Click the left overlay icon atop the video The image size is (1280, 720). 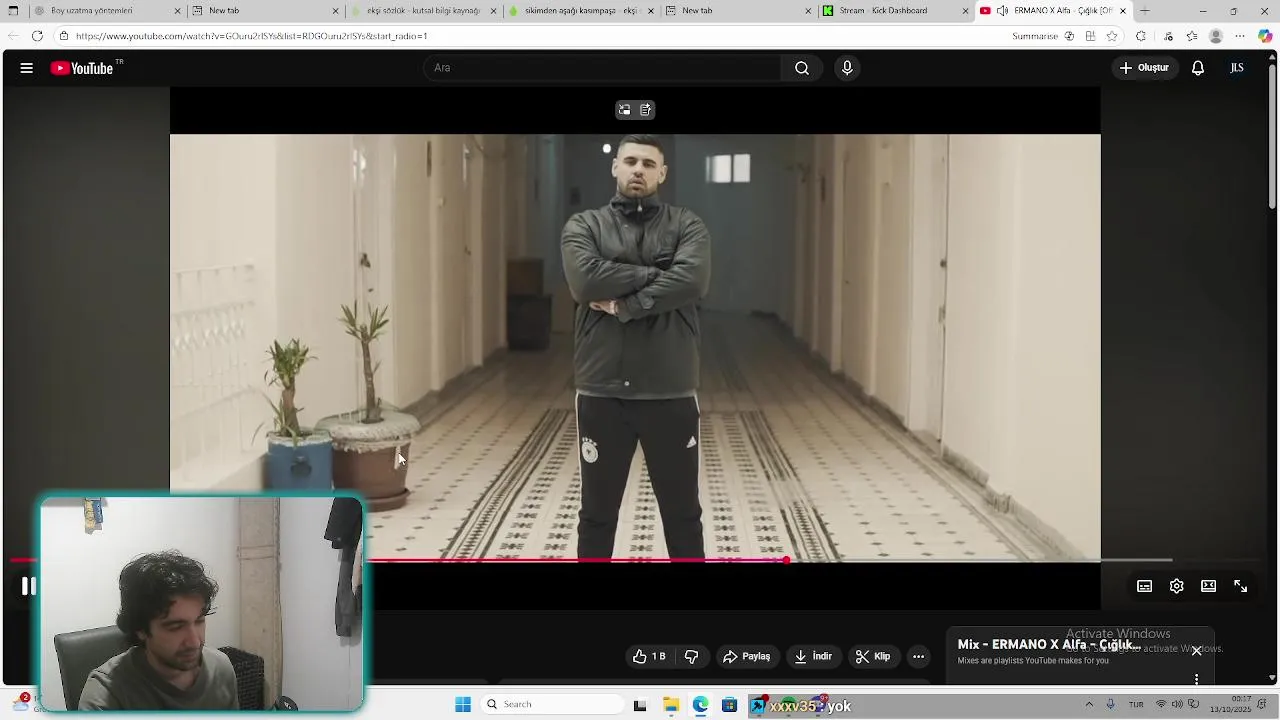click(x=624, y=110)
